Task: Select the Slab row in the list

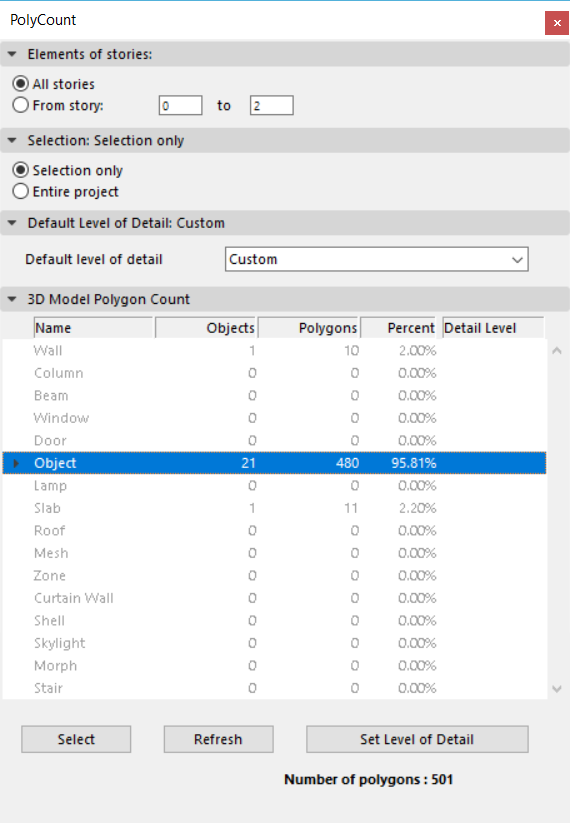Action: pyautogui.click(x=274, y=508)
